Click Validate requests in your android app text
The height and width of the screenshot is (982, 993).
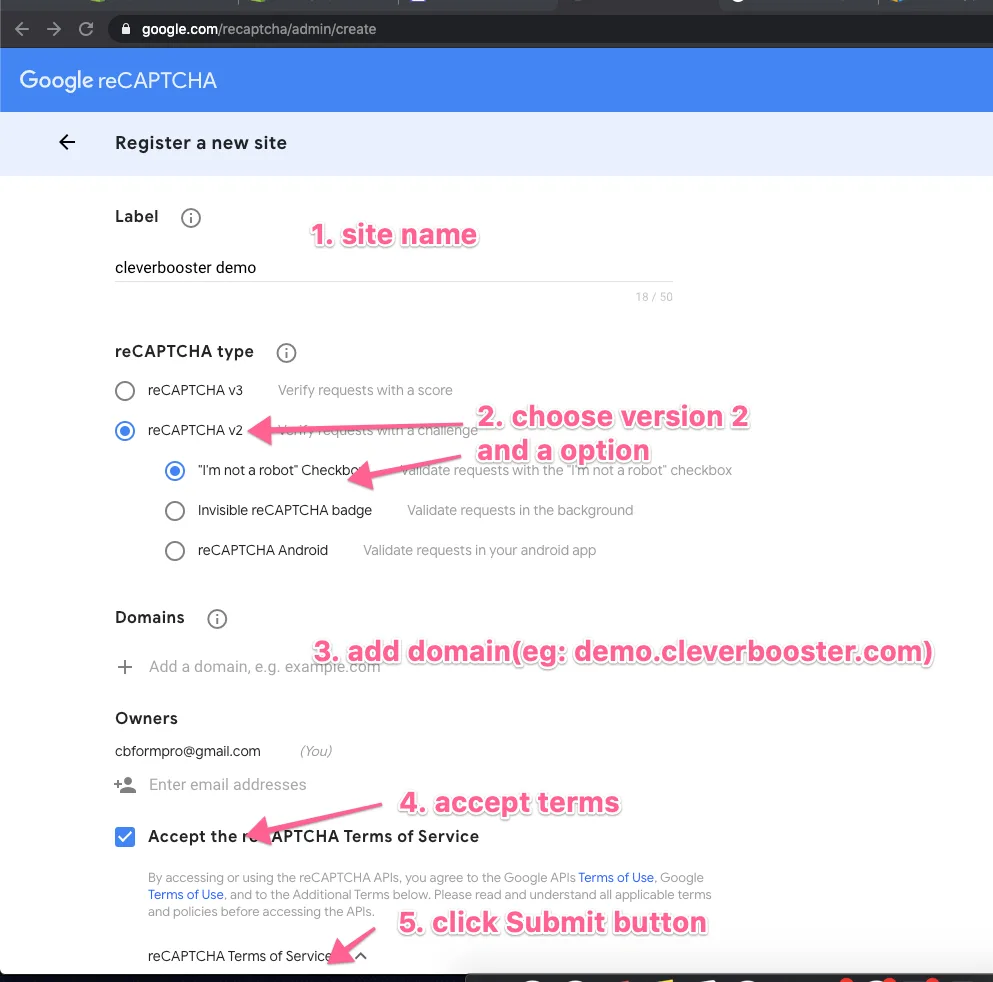tap(479, 550)
